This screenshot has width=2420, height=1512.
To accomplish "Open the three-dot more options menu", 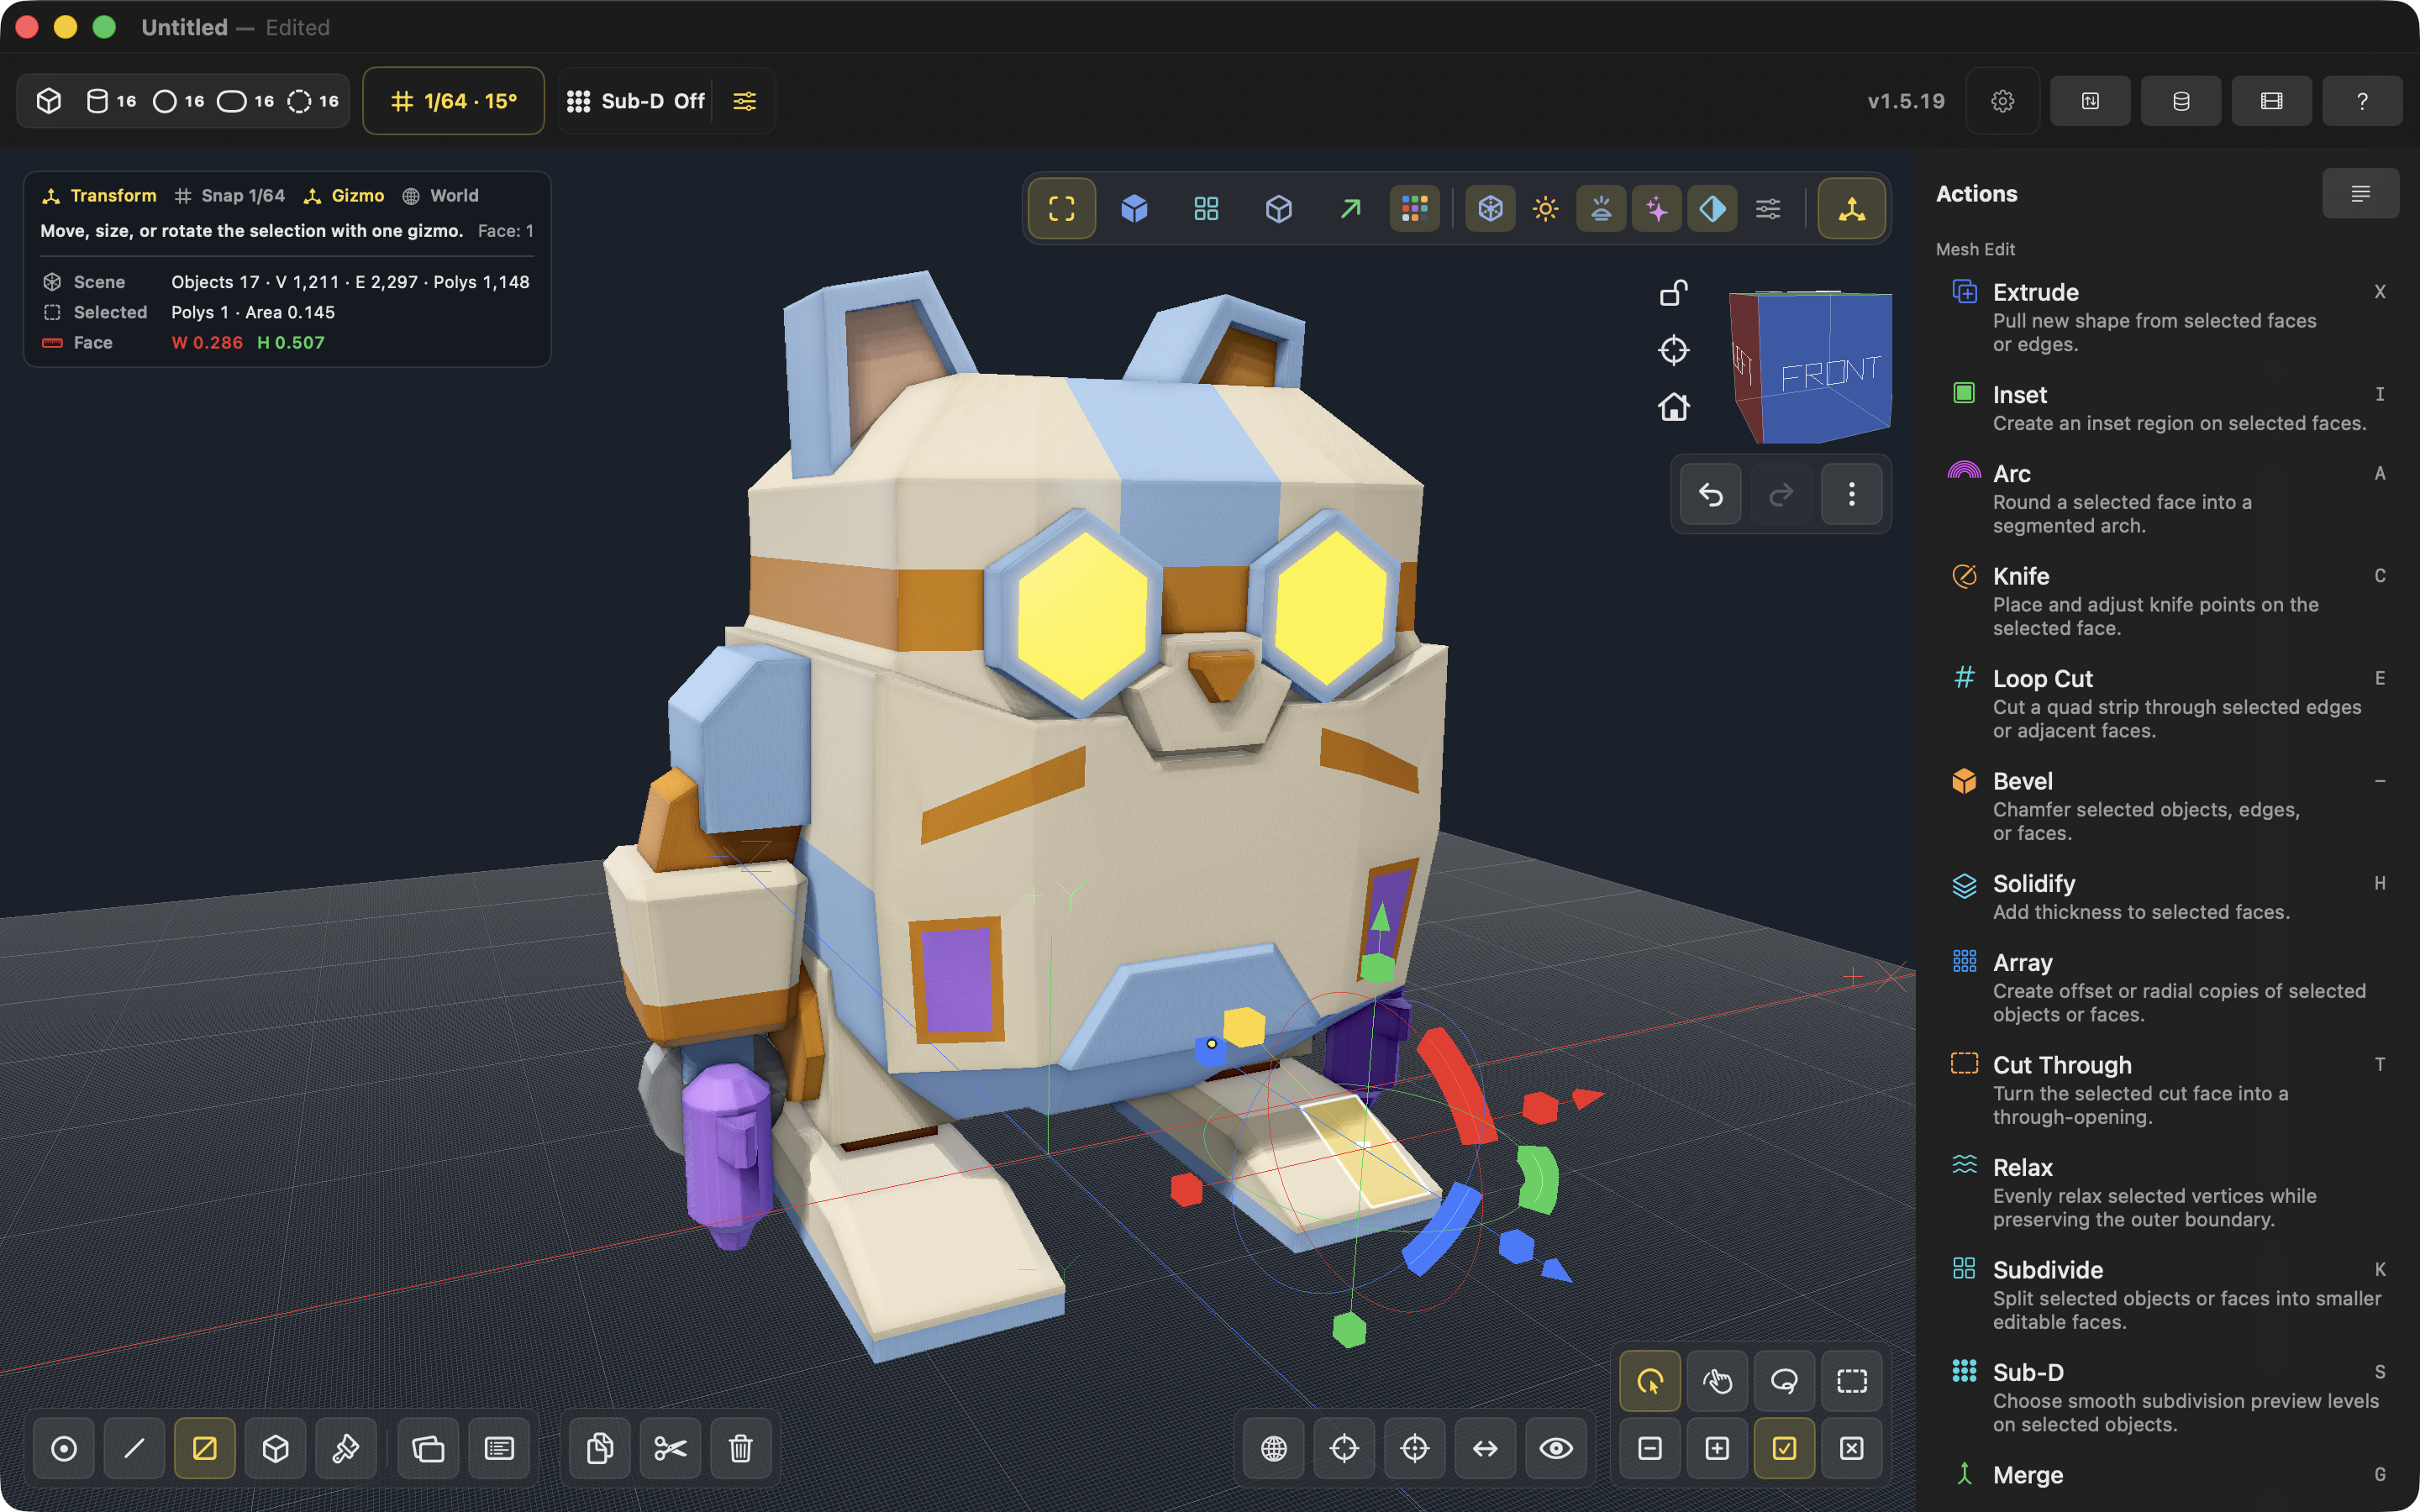I will click(1852, 494).
